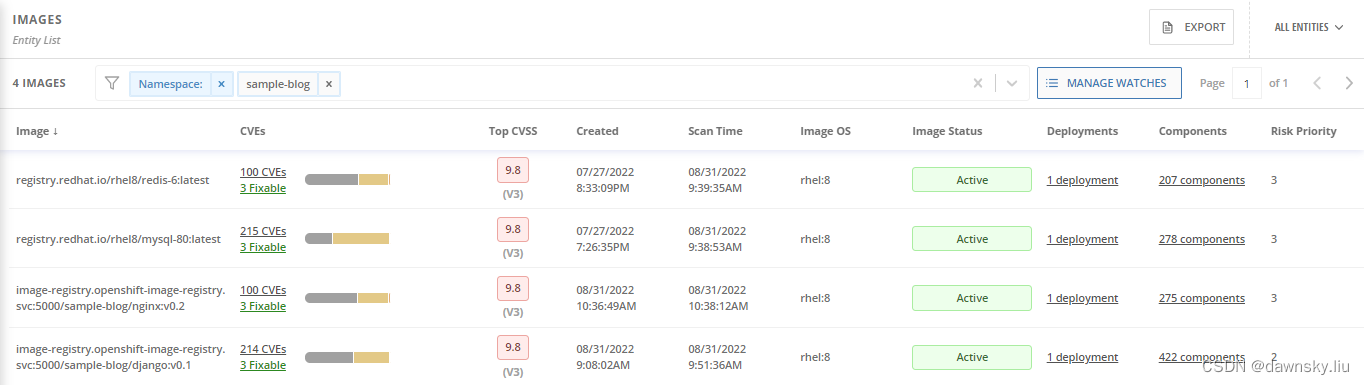Click the CVE severity bar for nginx:v0.2
The width and height of the screenshot is (1364, 385).
[347, 298]
